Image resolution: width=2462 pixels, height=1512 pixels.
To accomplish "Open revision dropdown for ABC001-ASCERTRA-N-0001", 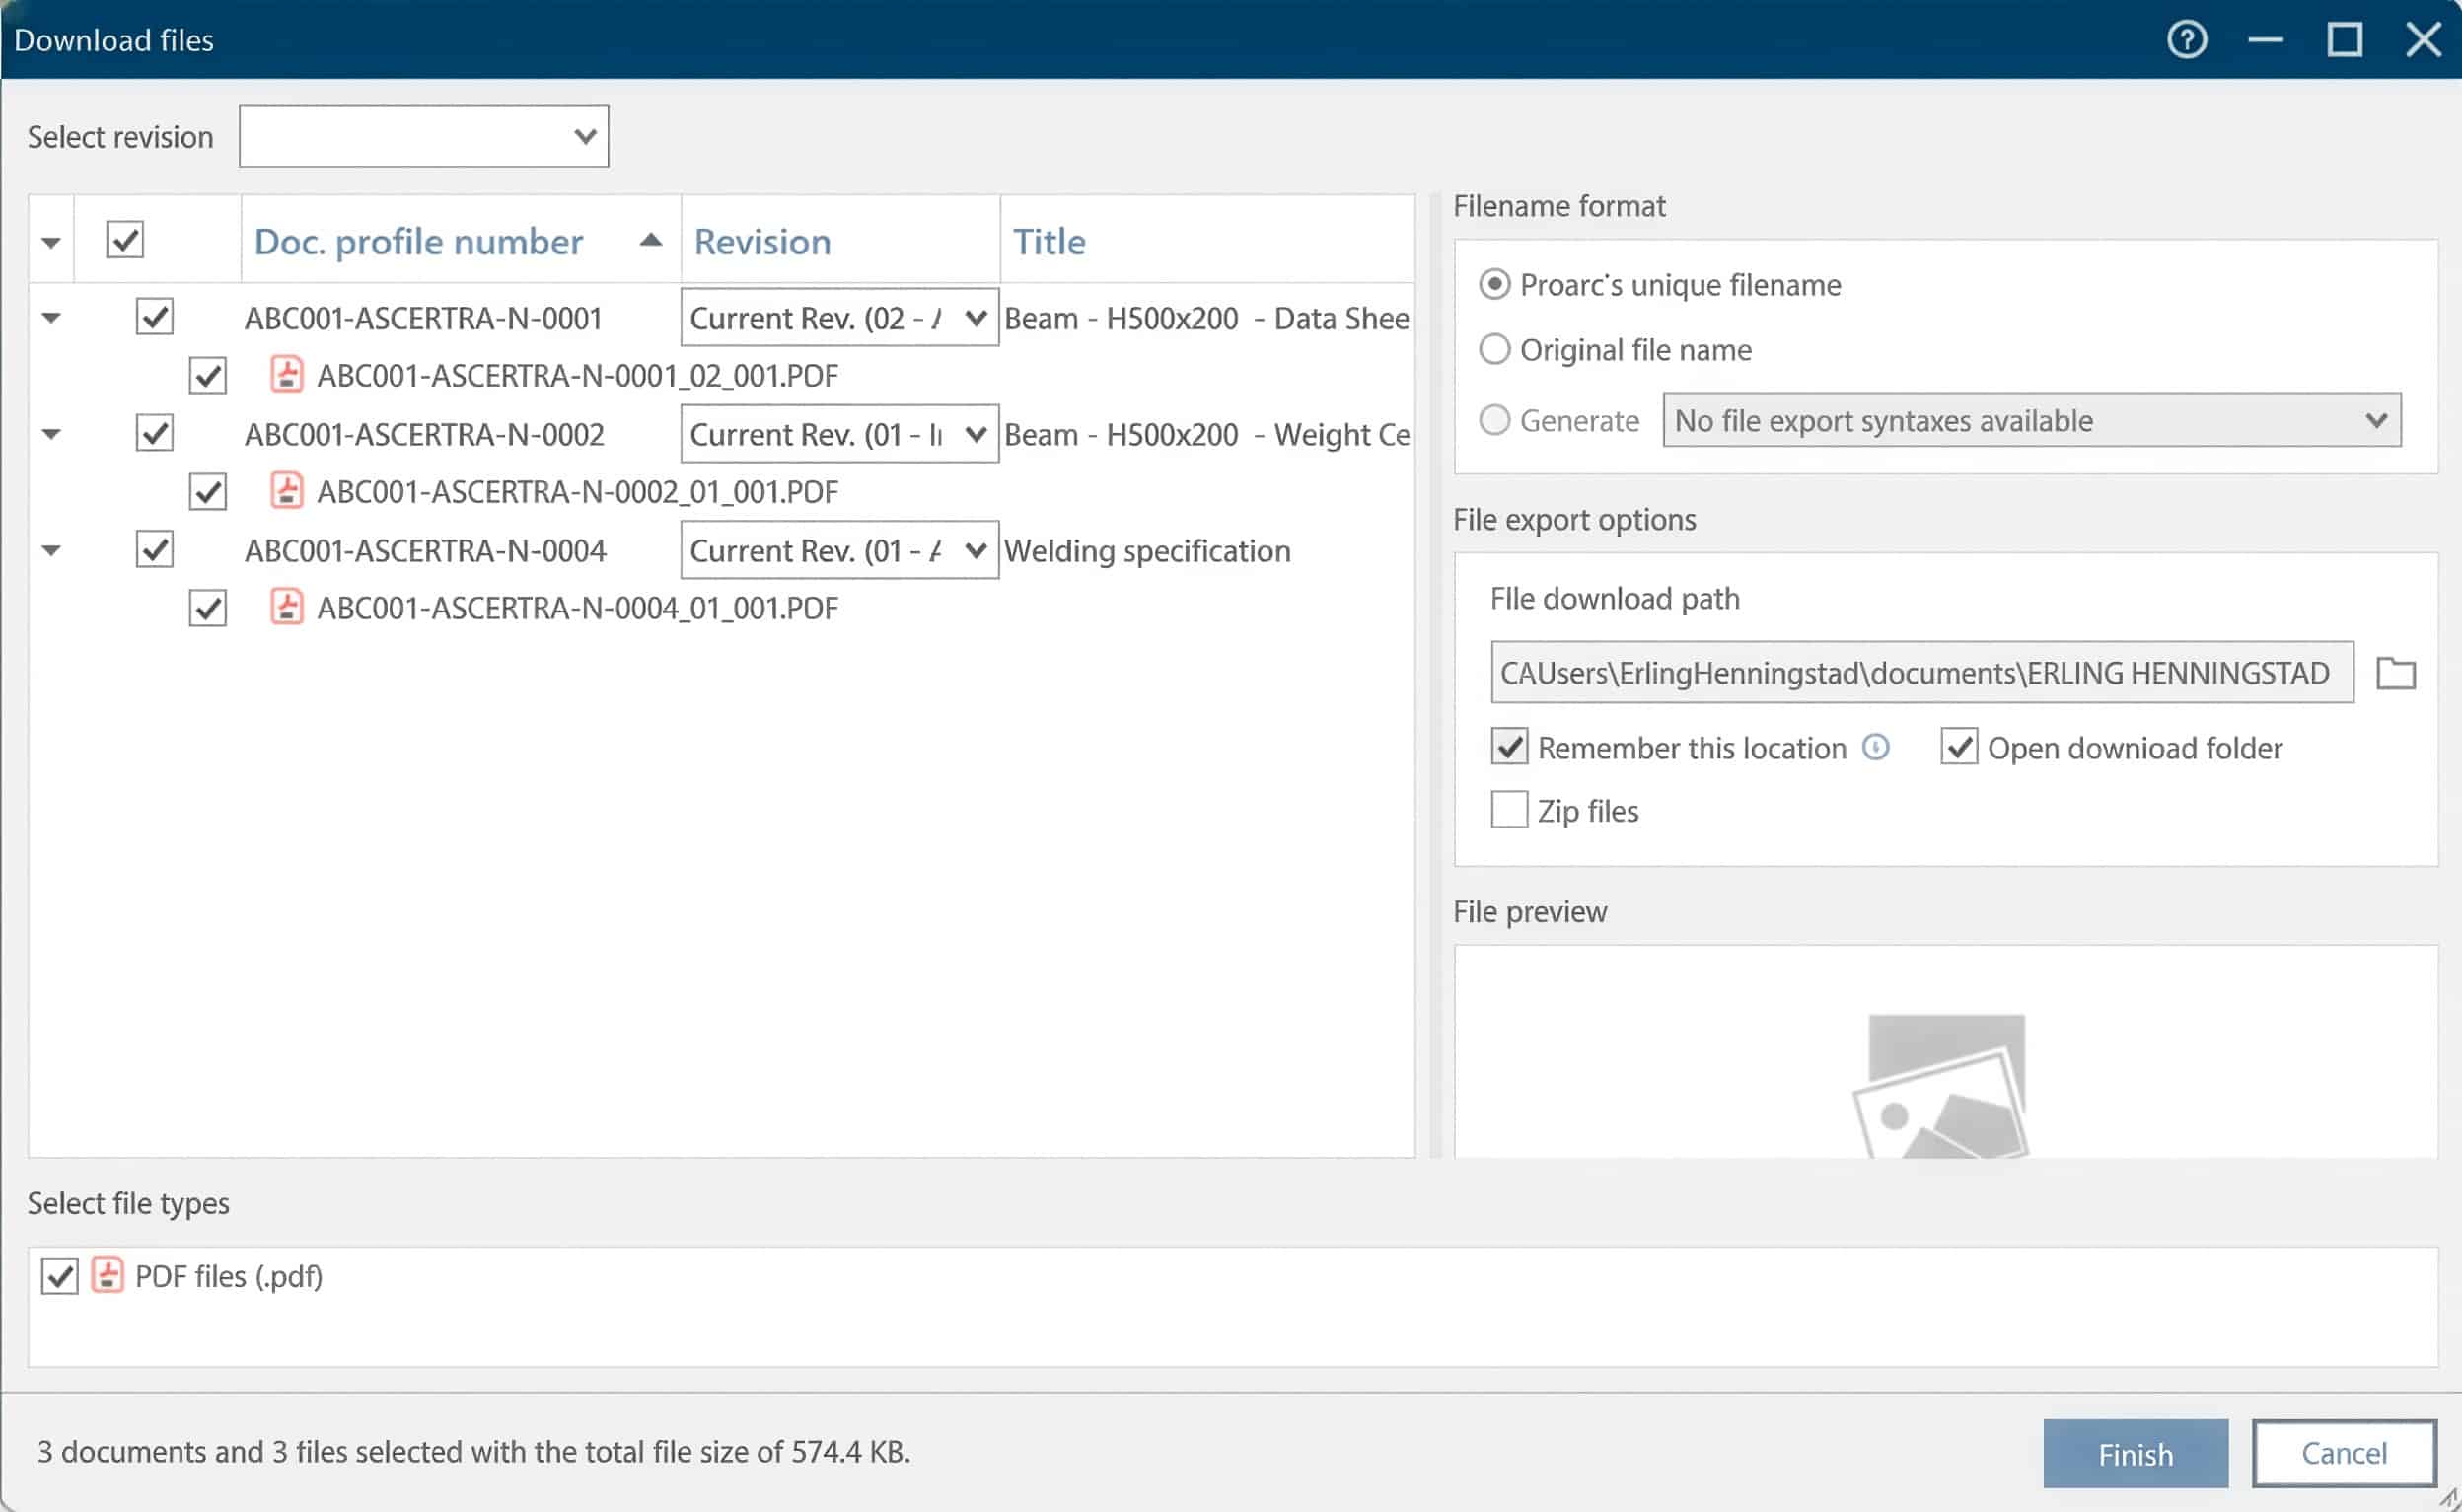I will click(839, 317).
